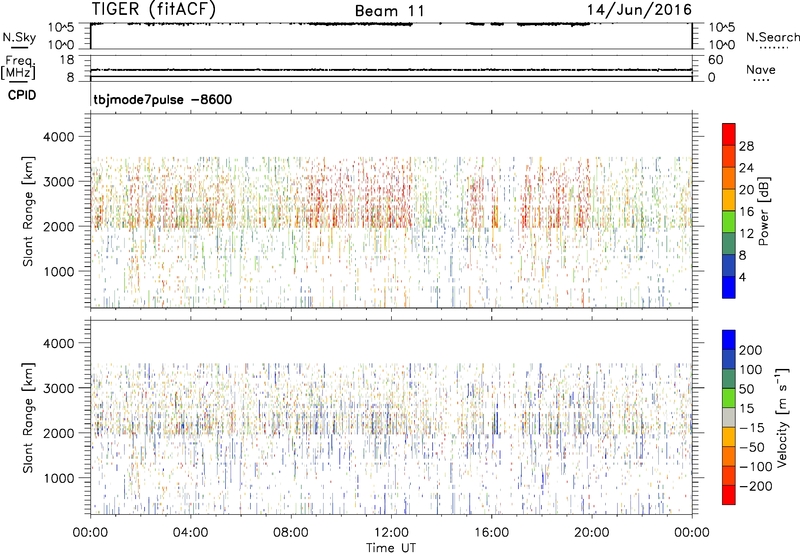Click the N.Search legend label

coord(772,37)
